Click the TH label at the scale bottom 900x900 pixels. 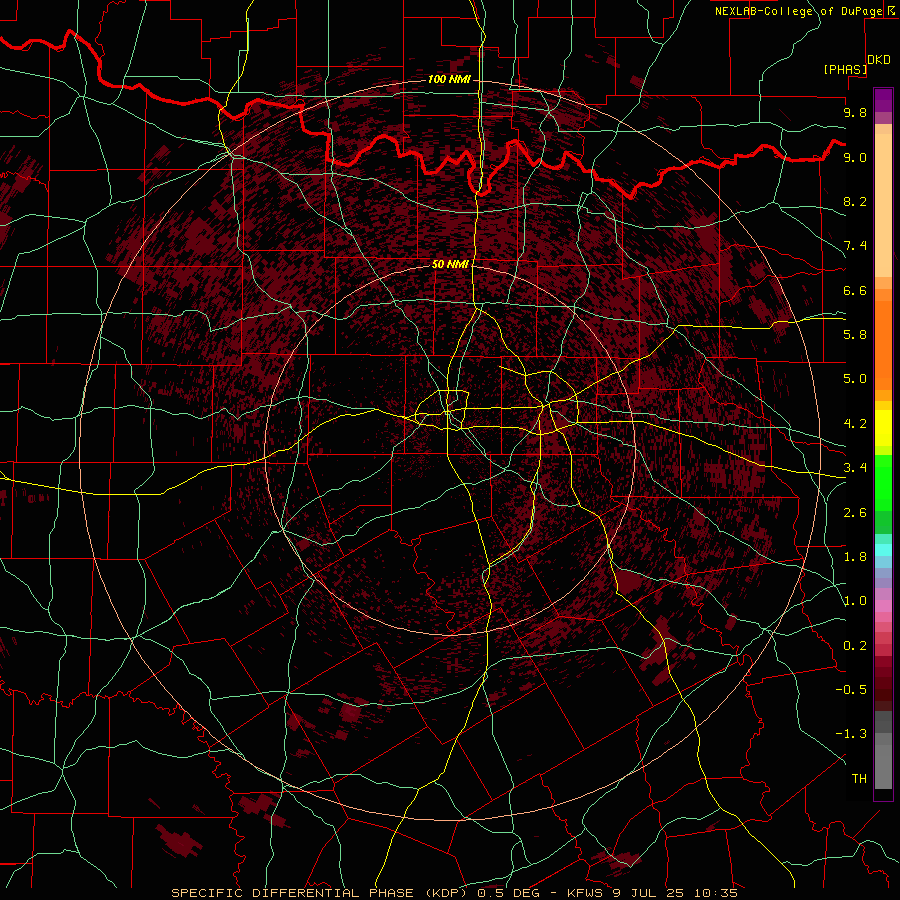[859, 779]
